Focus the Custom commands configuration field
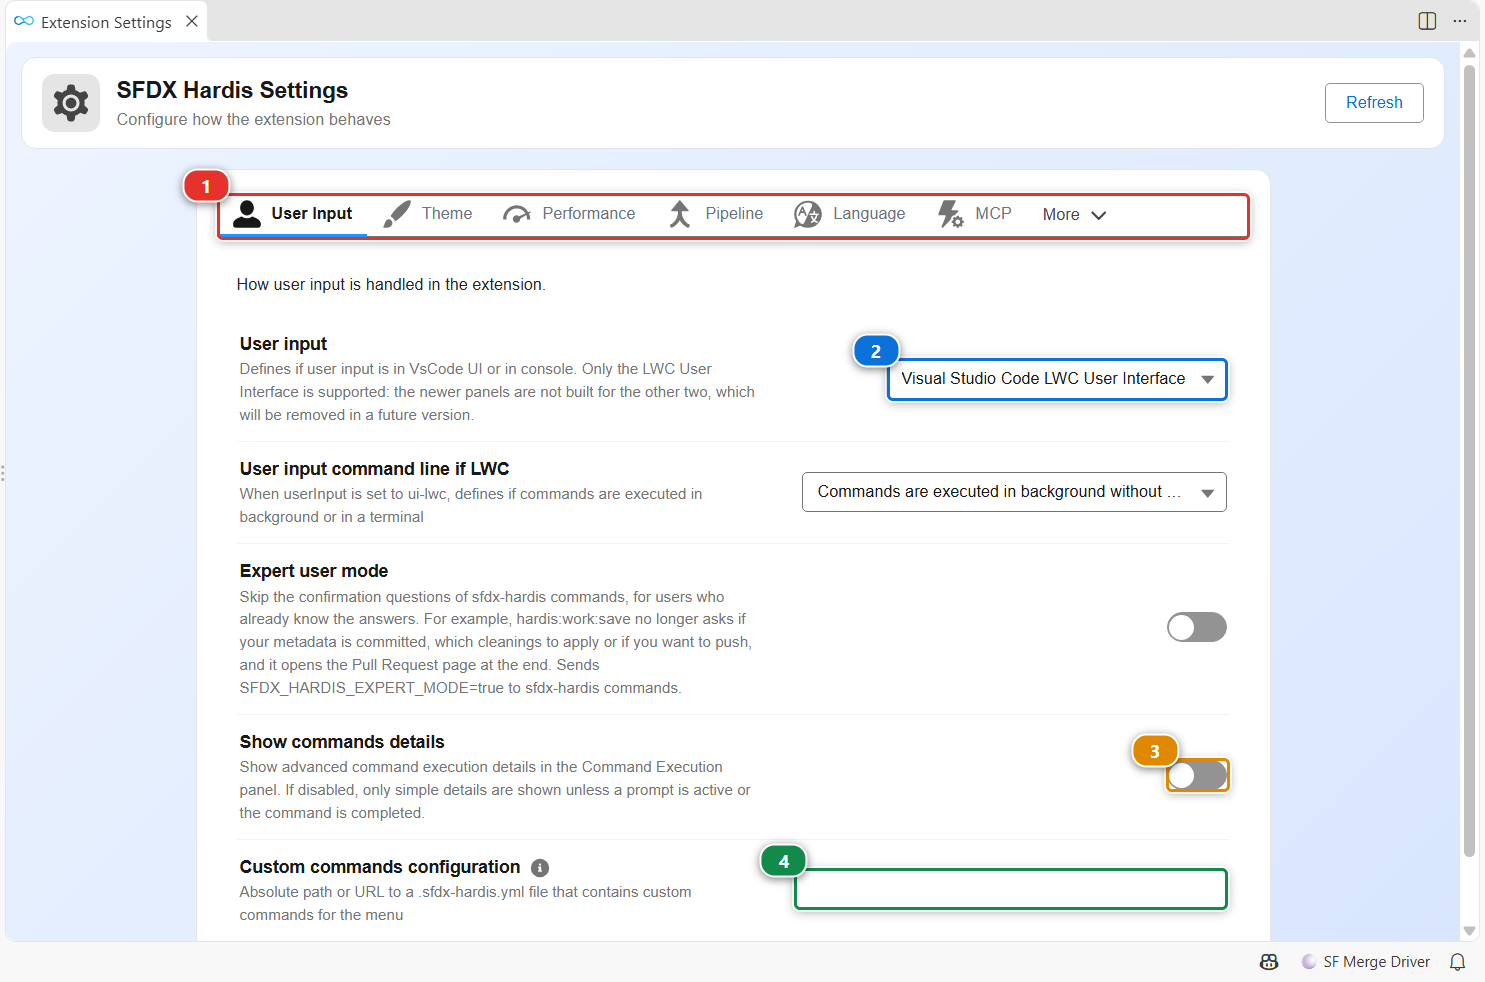 (1011, 889)
